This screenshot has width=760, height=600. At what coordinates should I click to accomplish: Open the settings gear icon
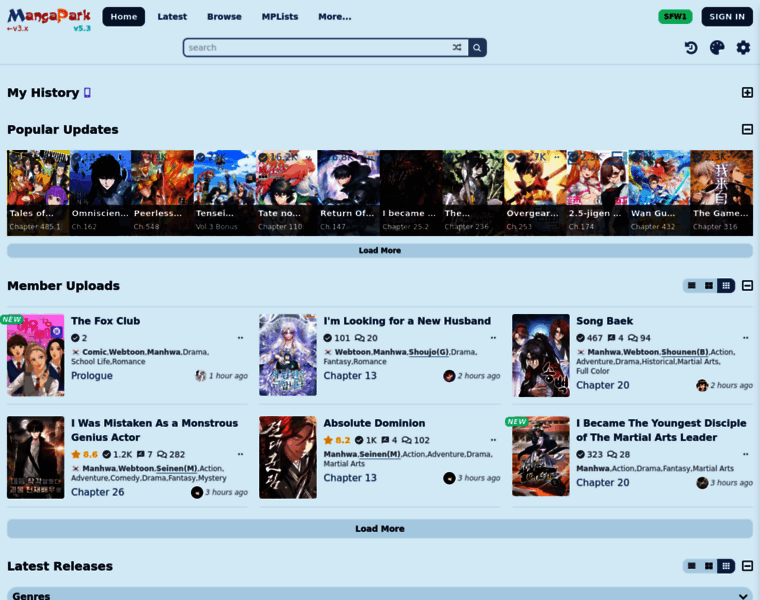[743, 47]
